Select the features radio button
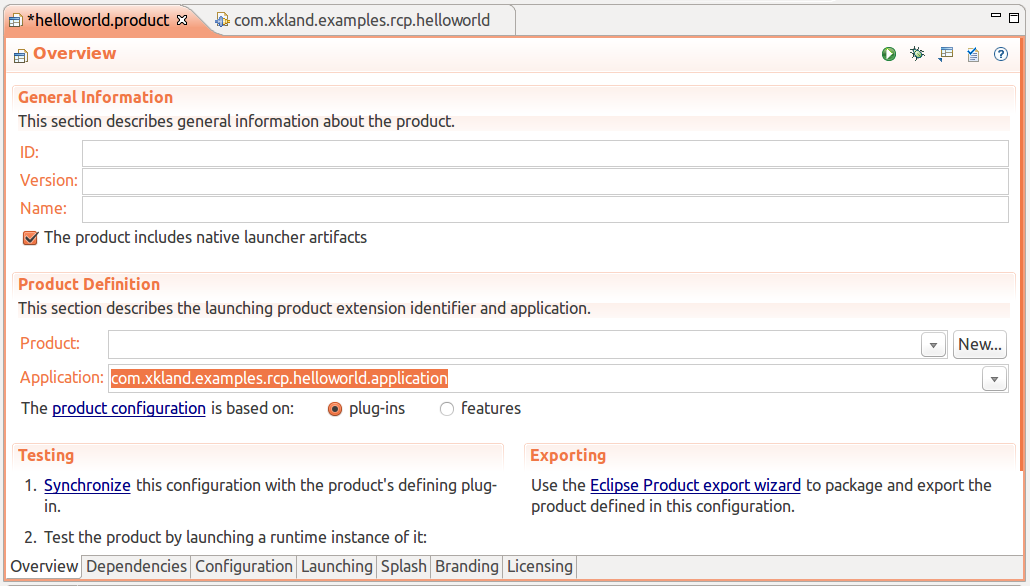Screen dimensions: 1030x586 [447, 409]
